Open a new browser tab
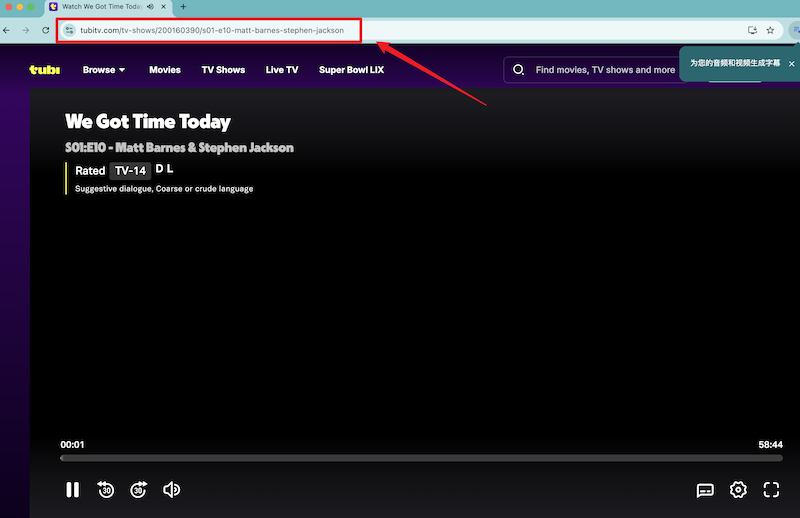The width and height of the screenshot is (800, 518). click(183, 7)
